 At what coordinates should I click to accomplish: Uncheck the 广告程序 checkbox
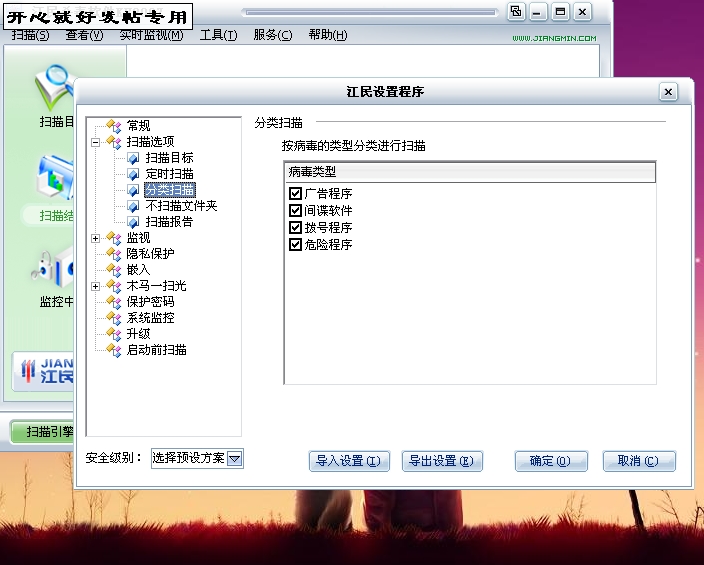click(x=295, y=194)
